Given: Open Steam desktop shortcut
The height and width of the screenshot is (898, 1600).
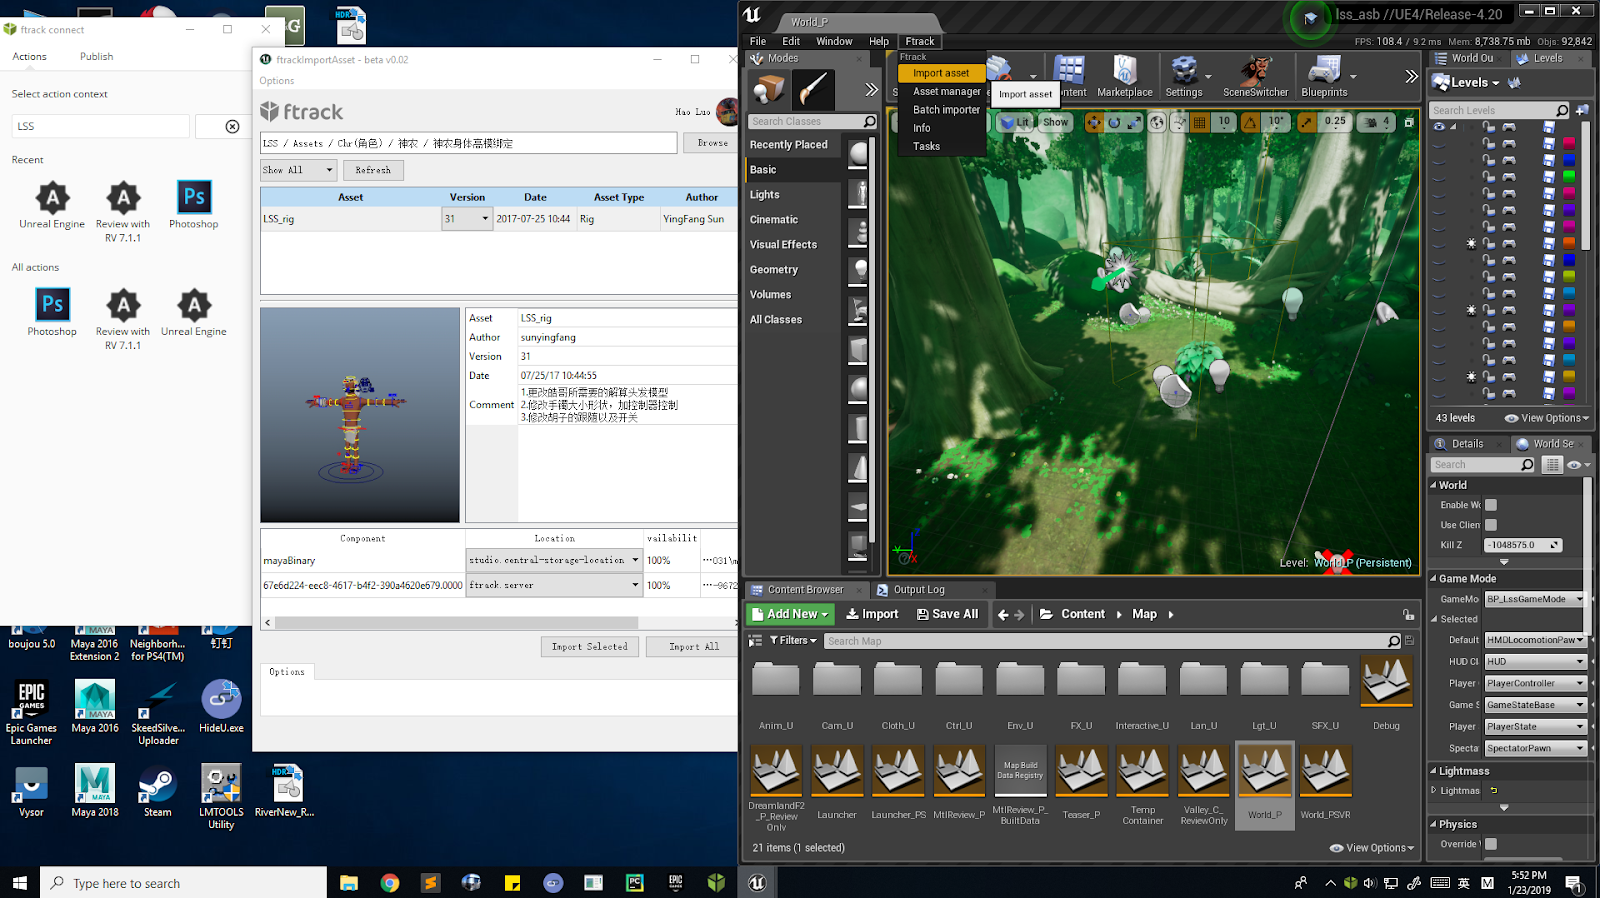Looking at the screenshot, I should click(x=157, y=791).
